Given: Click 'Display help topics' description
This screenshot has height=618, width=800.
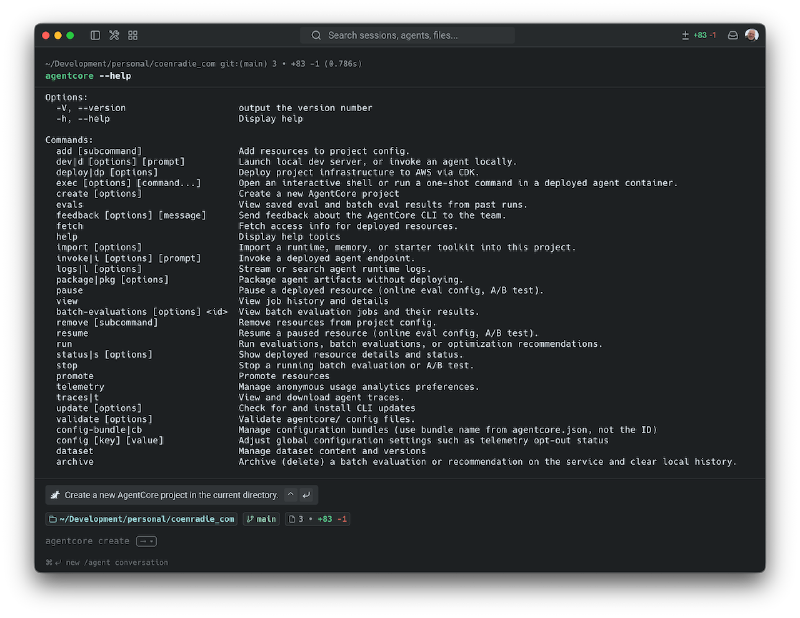Looking at the screenshot, I should pos(289,237).
